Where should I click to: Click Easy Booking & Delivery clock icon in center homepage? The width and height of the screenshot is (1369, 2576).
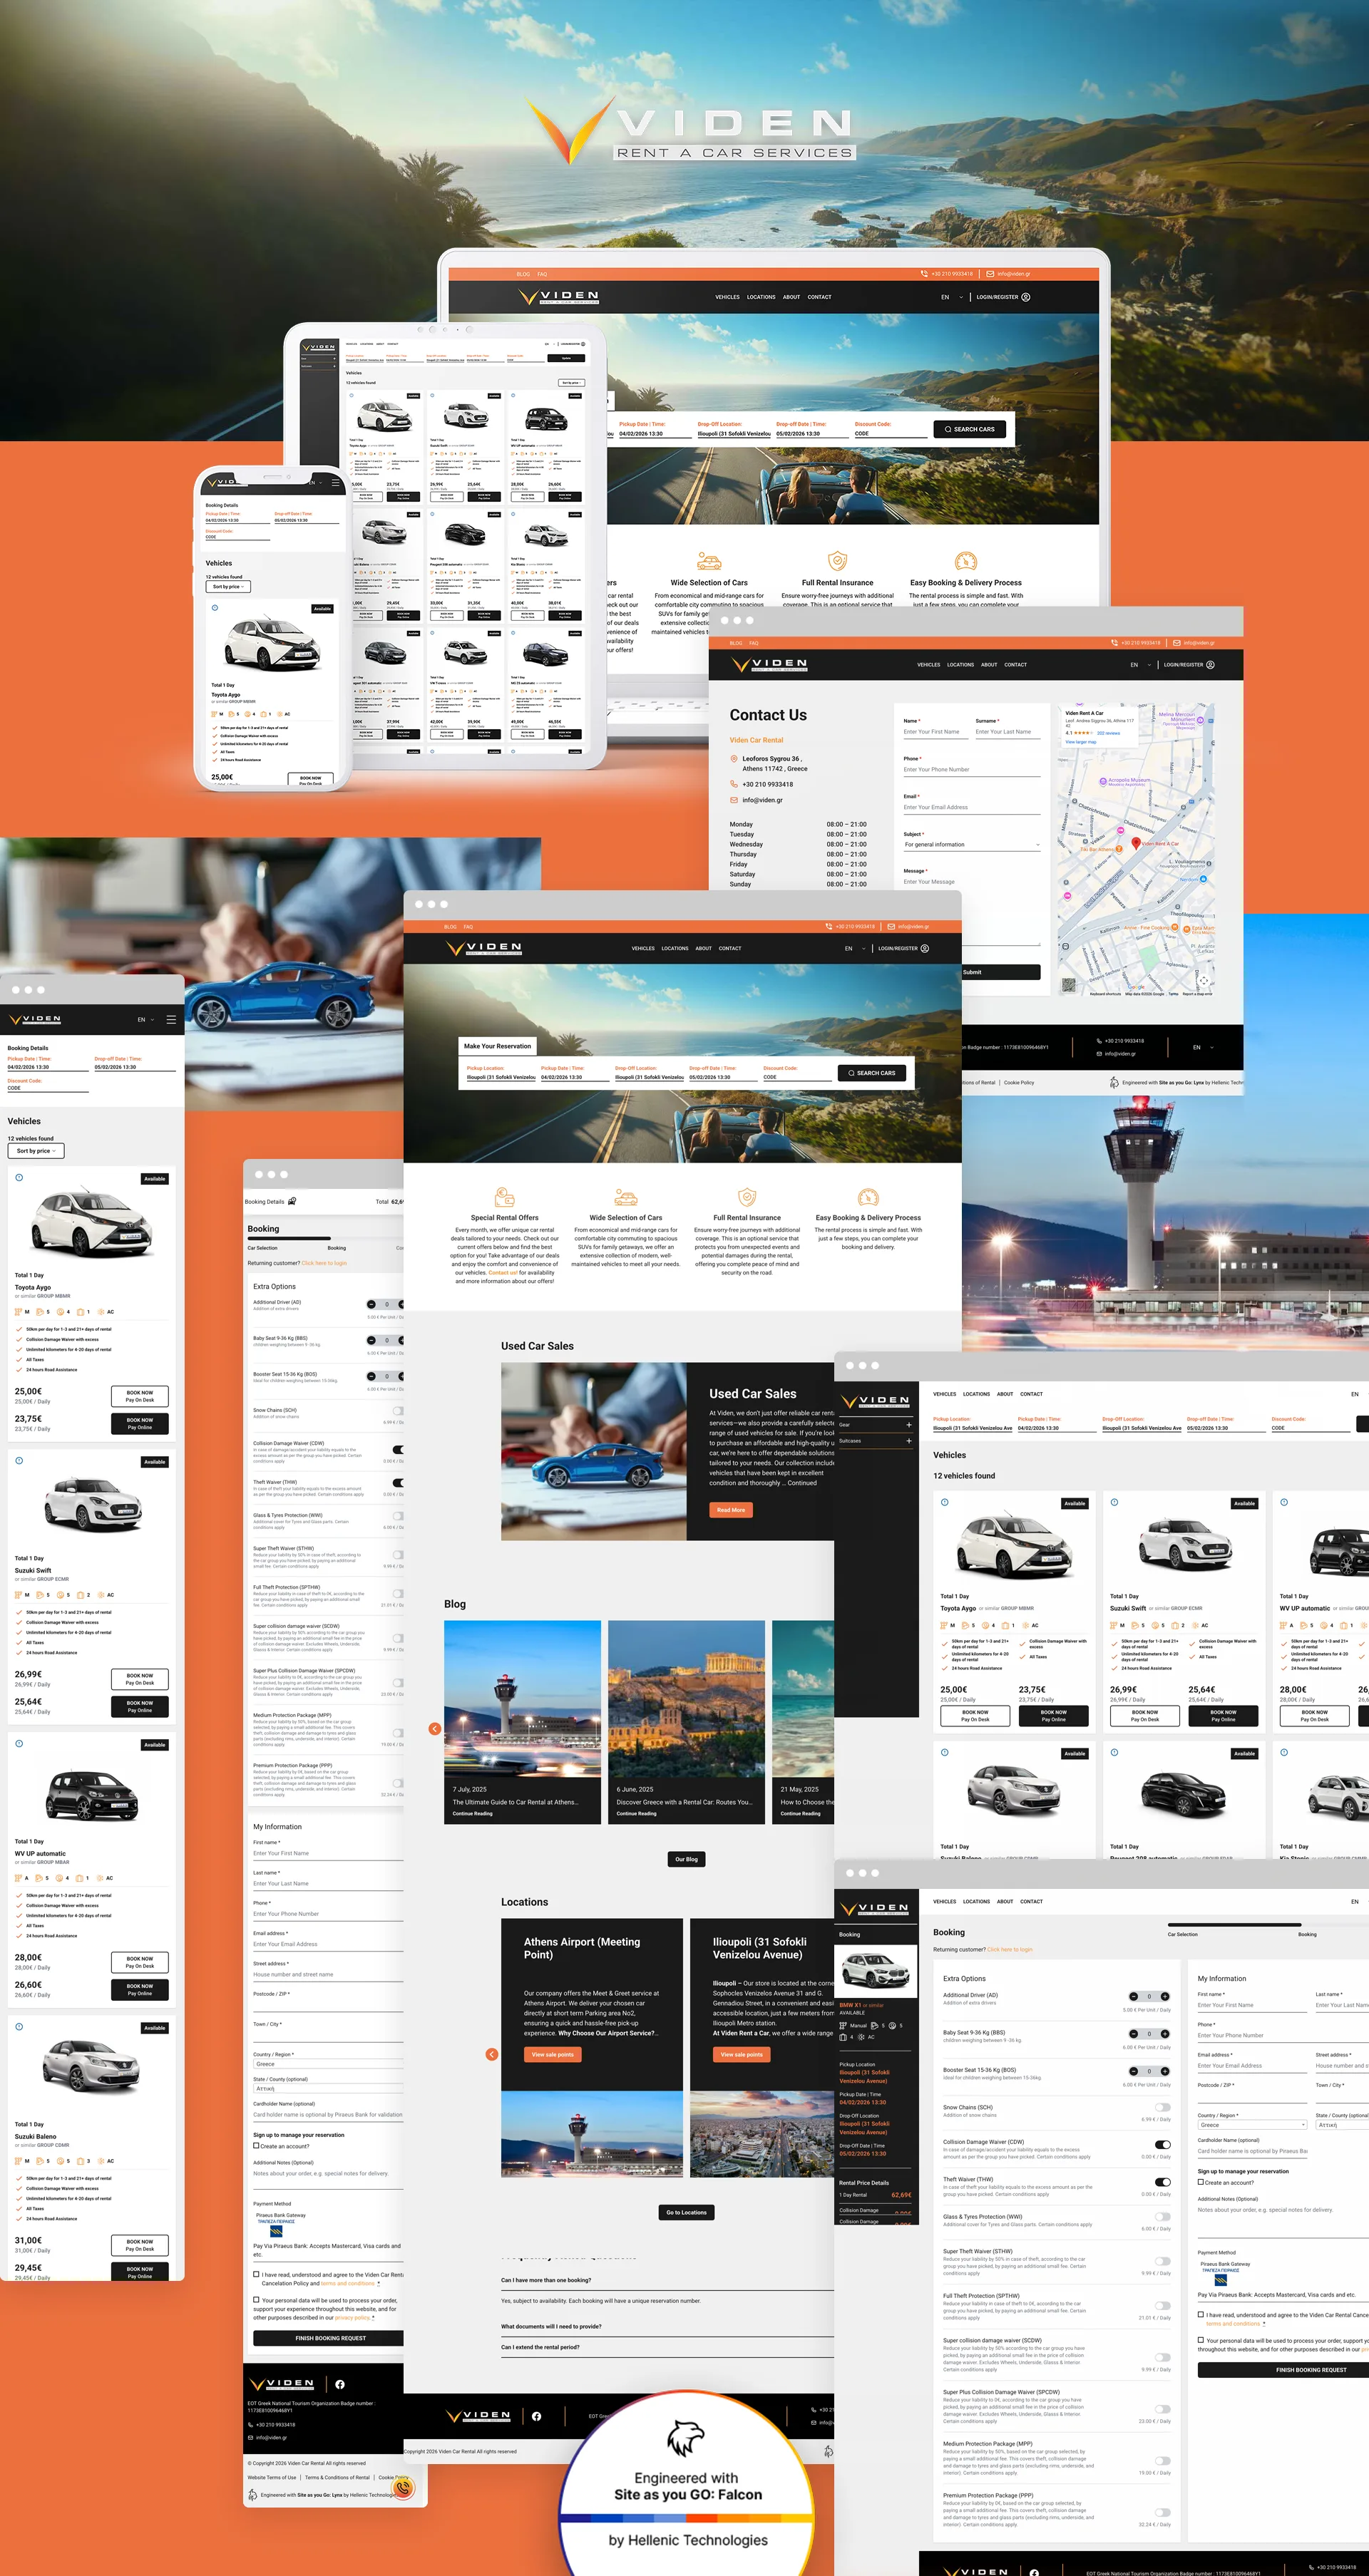coord(868,1197)
